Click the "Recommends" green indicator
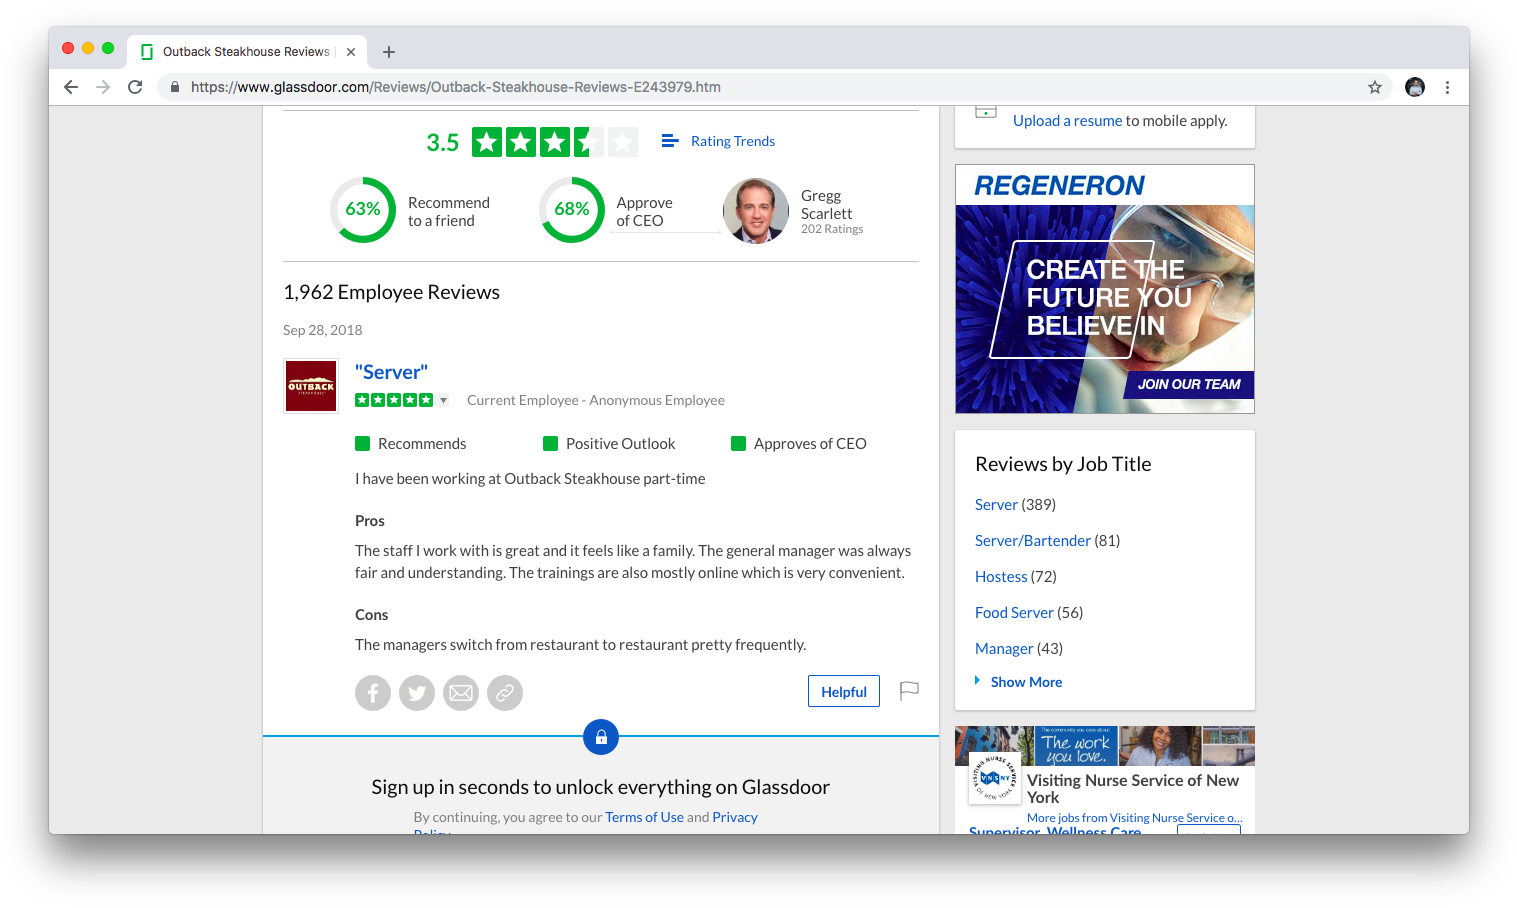This screenshot has width=1517, height=908. 362,443
